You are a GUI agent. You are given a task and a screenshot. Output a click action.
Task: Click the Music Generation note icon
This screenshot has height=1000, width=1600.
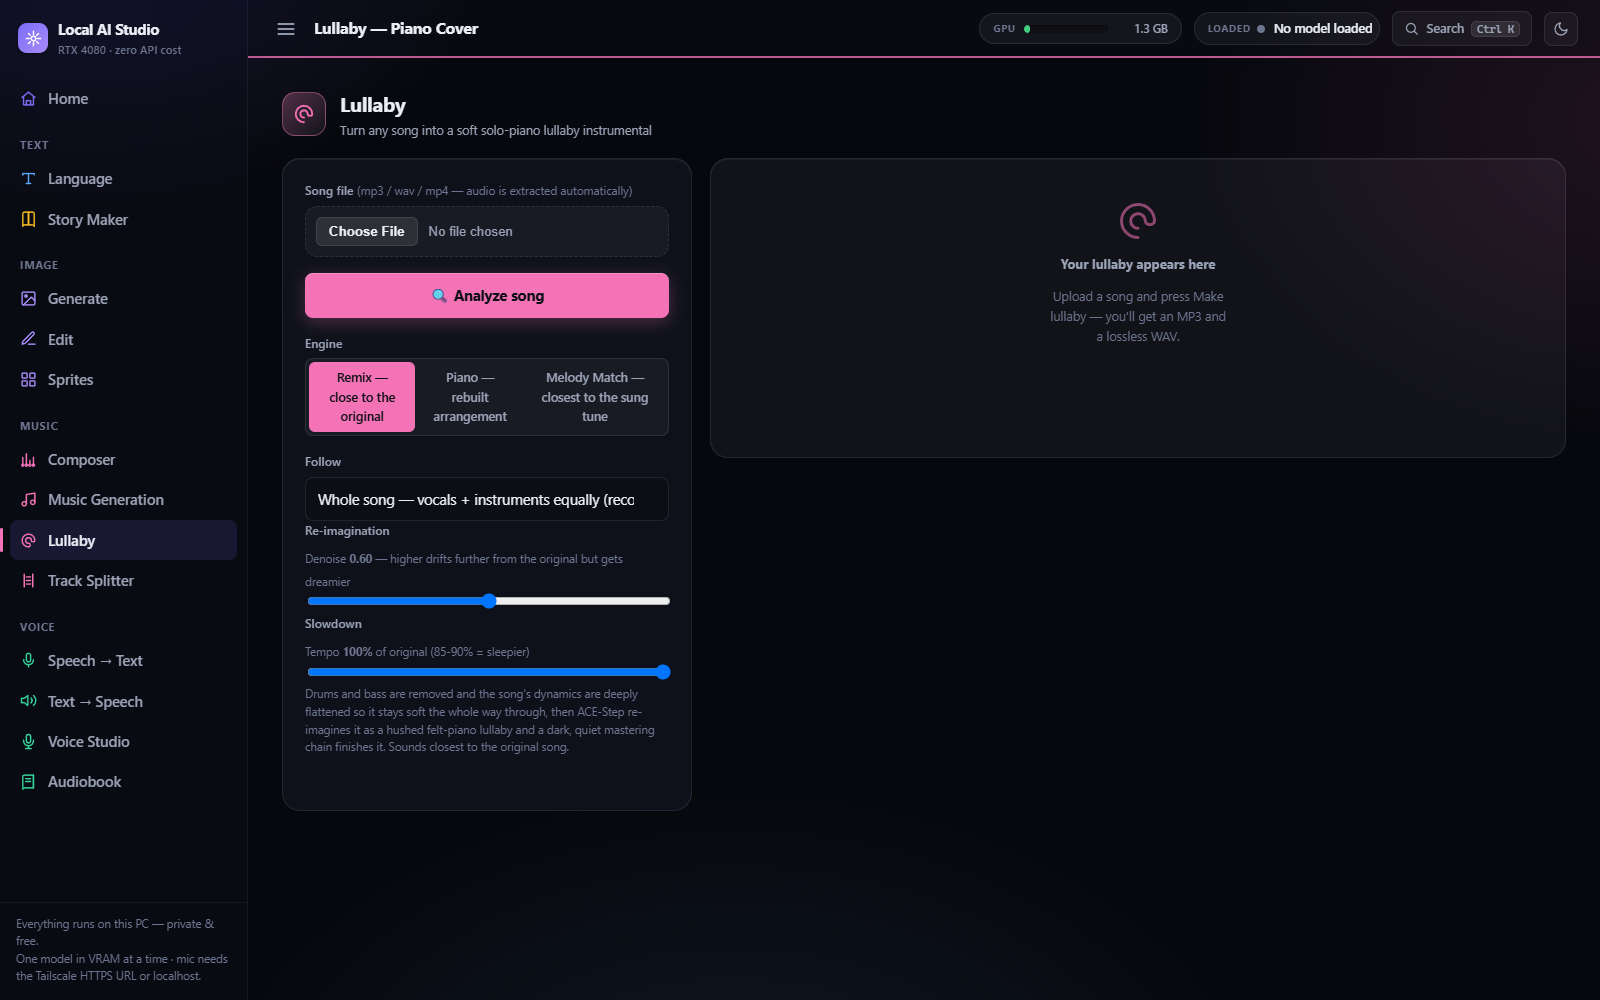[29, 500]
